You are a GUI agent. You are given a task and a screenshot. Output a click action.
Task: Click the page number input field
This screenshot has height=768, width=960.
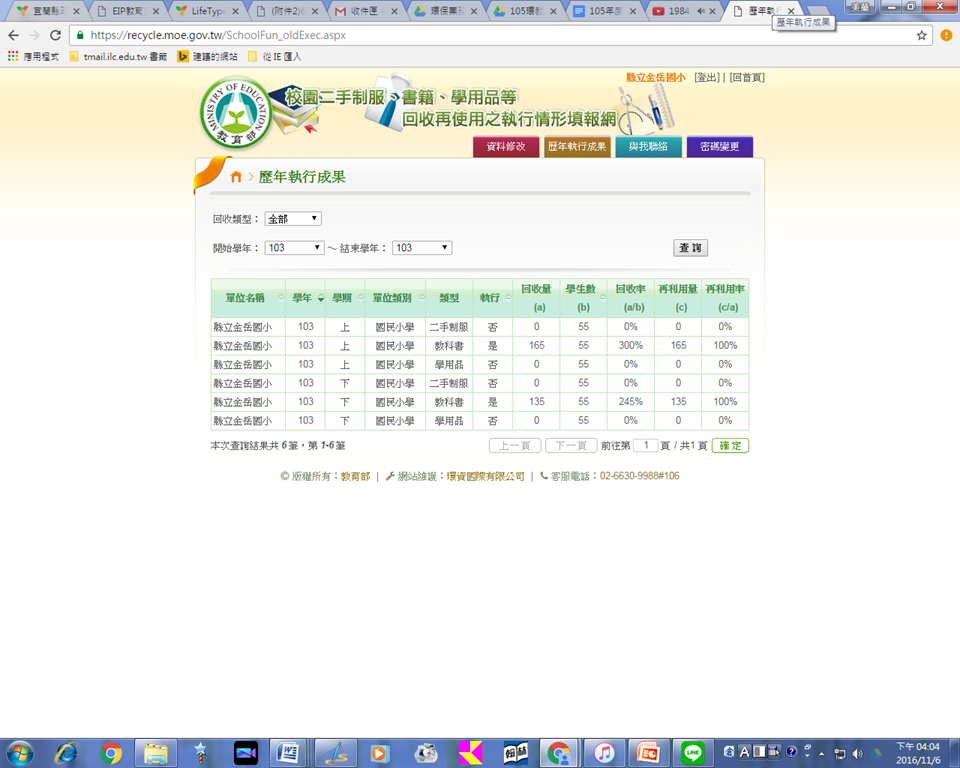[646, 446]
